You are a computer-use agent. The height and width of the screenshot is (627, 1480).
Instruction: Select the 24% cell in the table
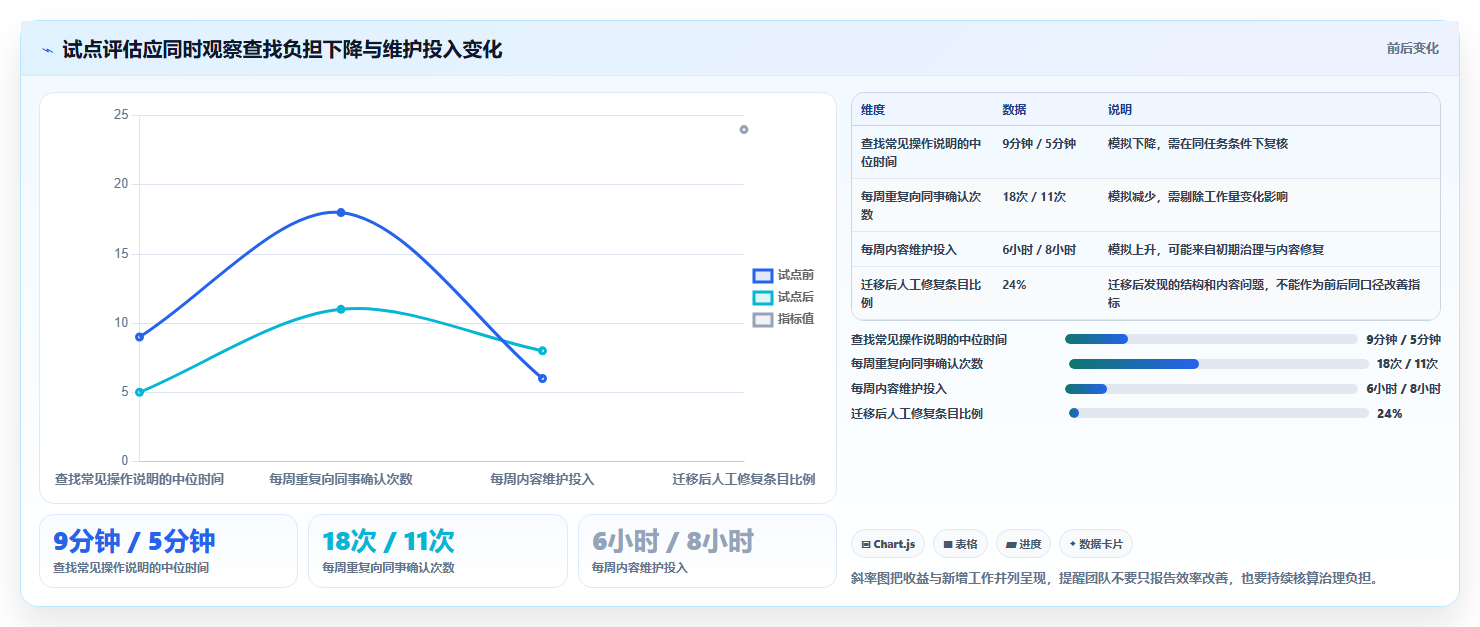point(1014,284)
